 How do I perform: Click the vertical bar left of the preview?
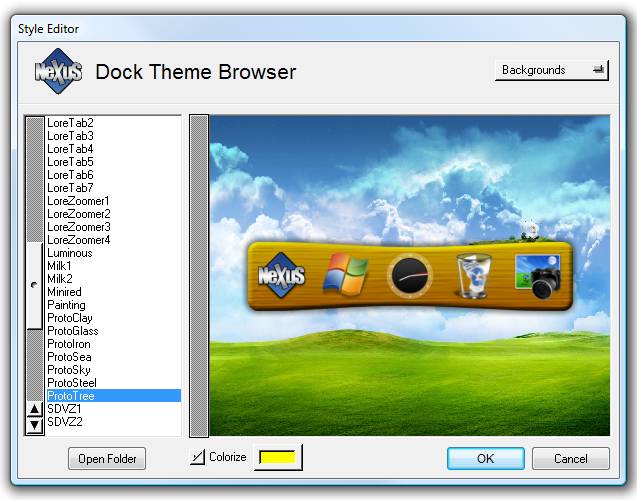pos(199,276)
